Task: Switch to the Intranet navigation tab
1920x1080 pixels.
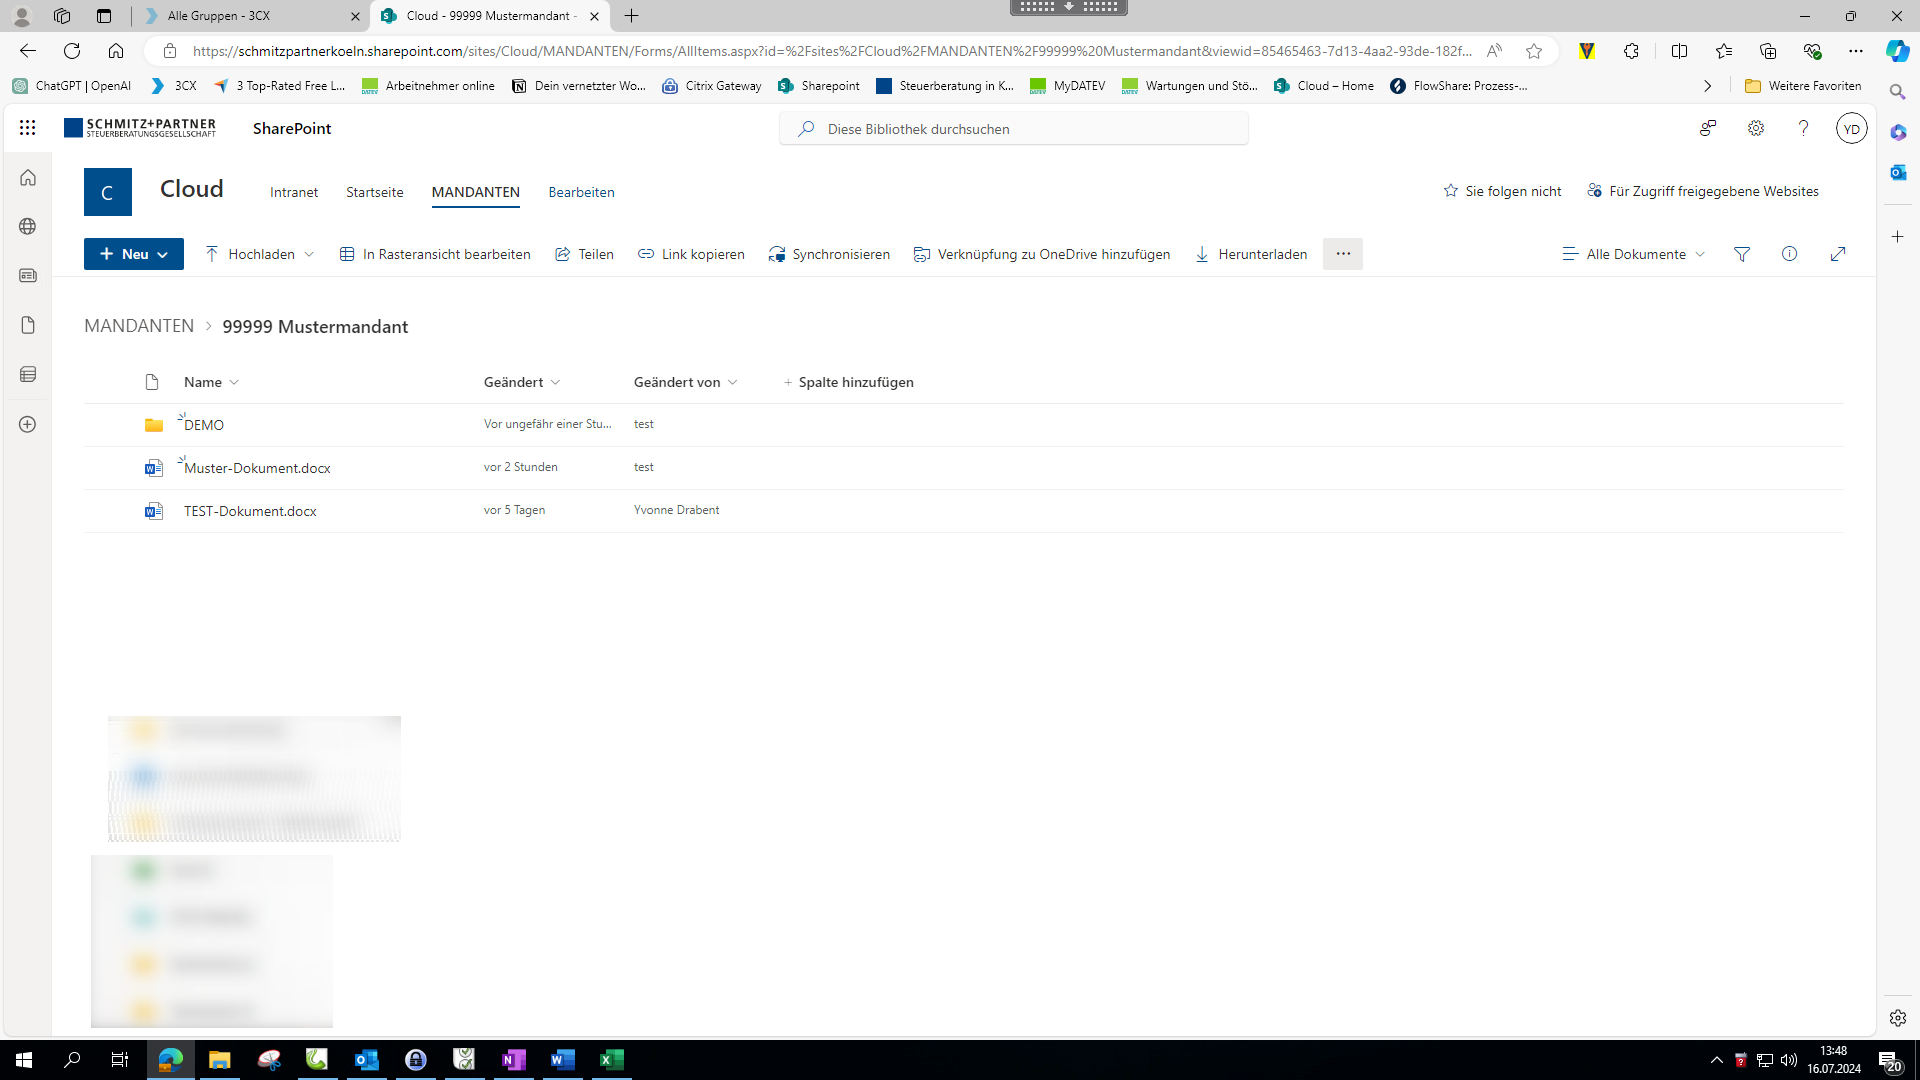Action: [294, 192]
